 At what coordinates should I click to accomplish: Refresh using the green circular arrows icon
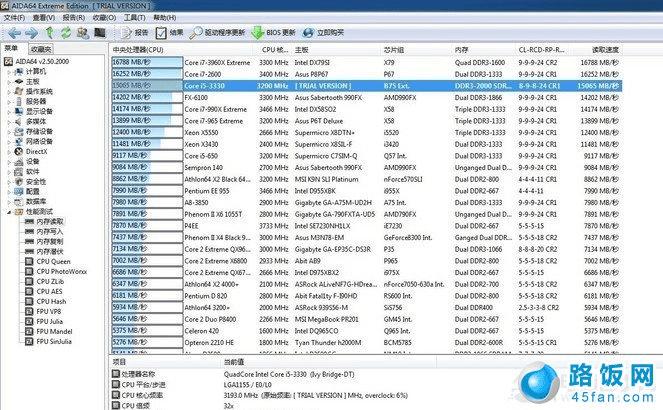66,33
